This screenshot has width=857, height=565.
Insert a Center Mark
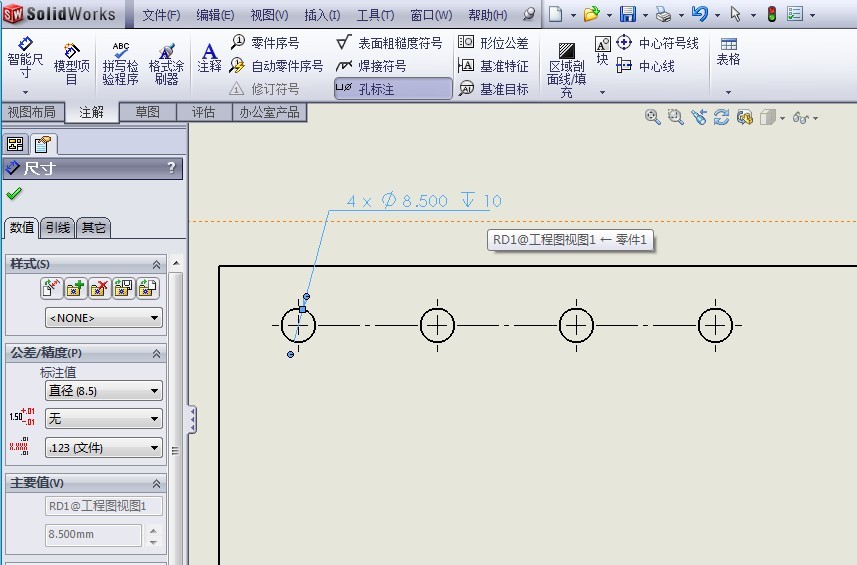click(658, 43)
